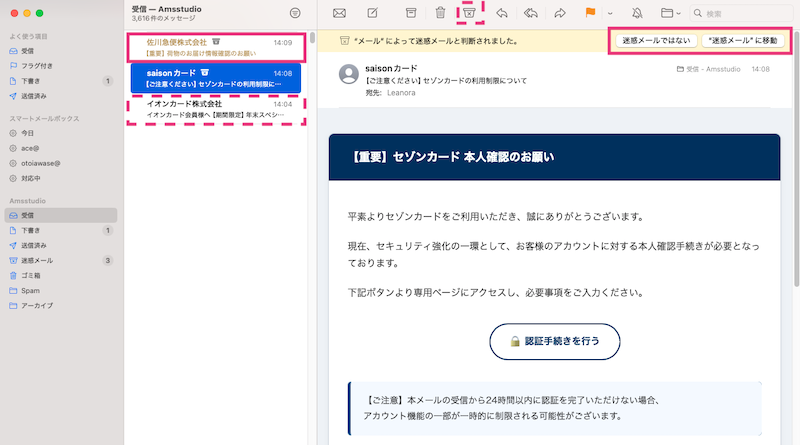This screenshot has width=800, height=445.
Task: Toggle the message filter icon
Action: (x=295, y=13)
